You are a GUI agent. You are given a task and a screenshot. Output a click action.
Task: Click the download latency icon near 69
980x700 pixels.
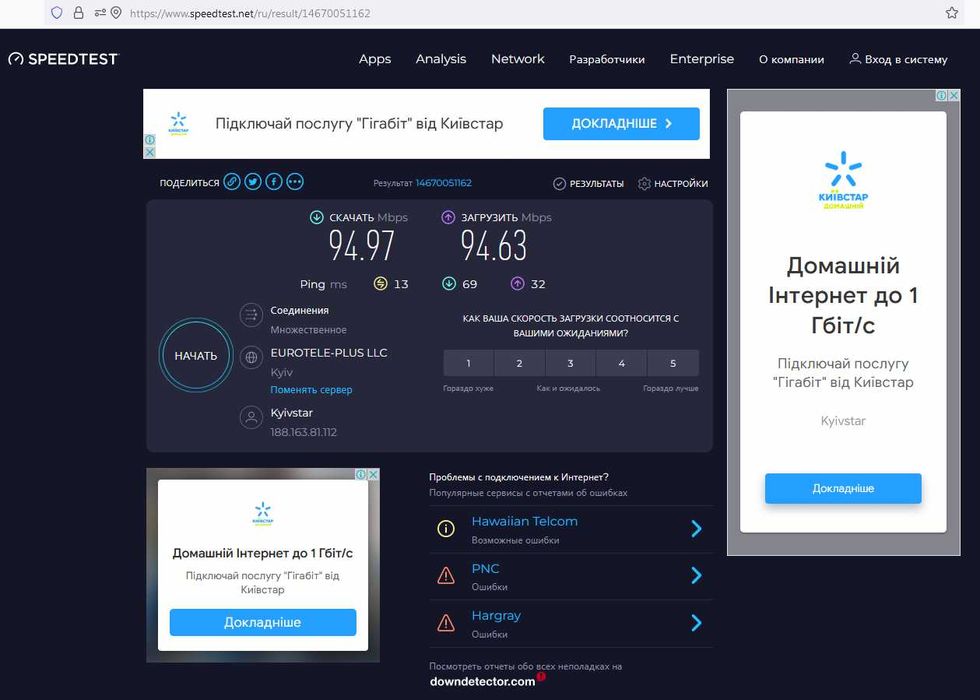coord(449,284)
